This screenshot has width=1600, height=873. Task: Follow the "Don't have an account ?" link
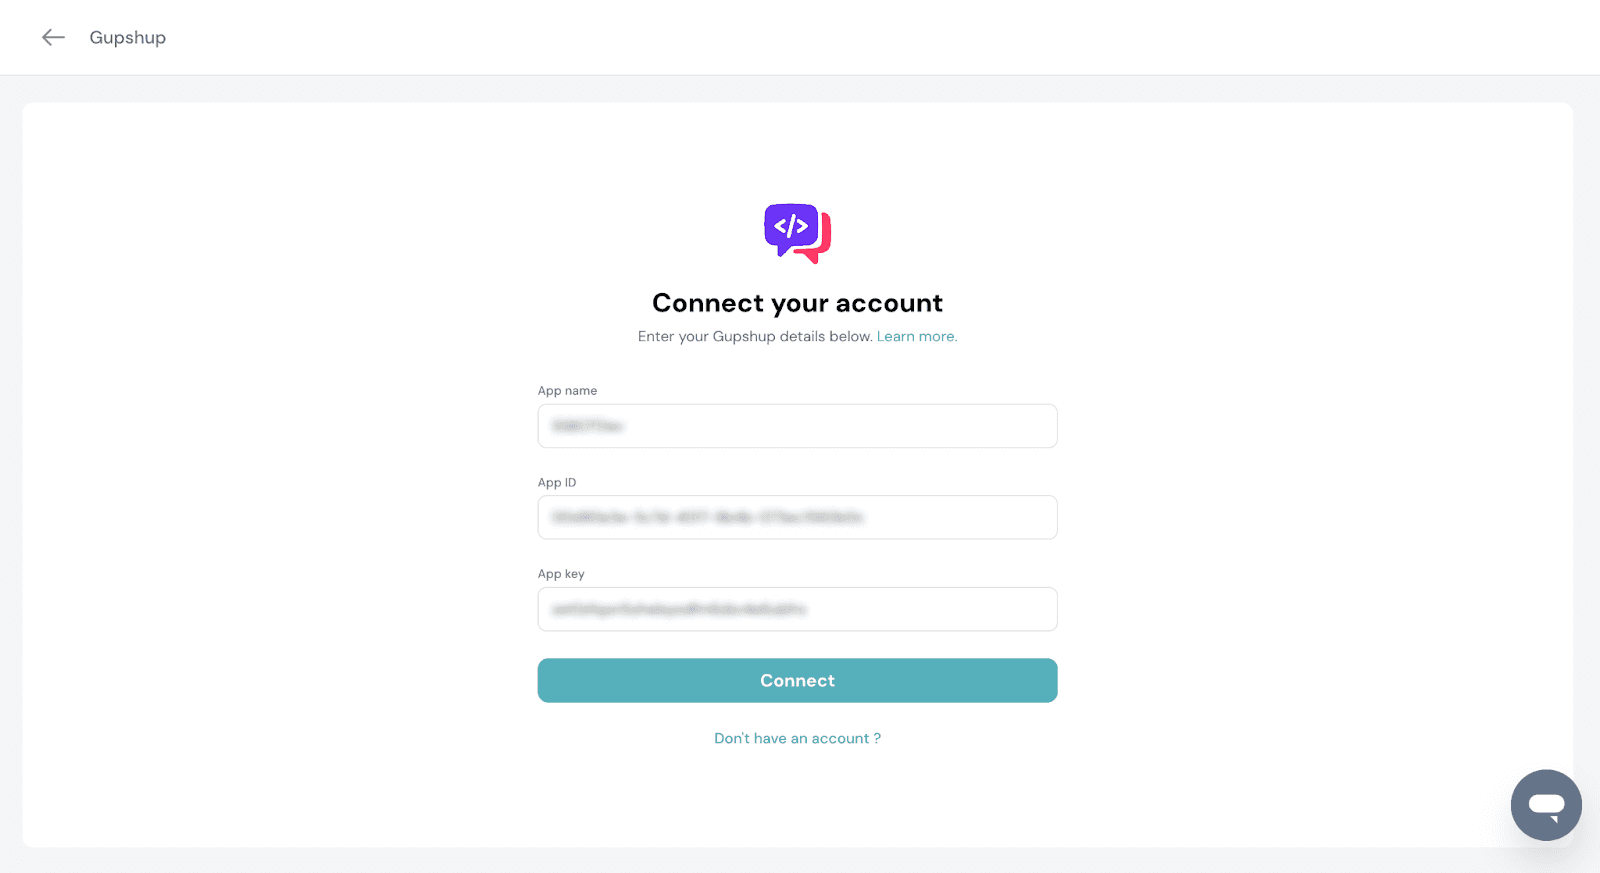[x=797, y=739]
